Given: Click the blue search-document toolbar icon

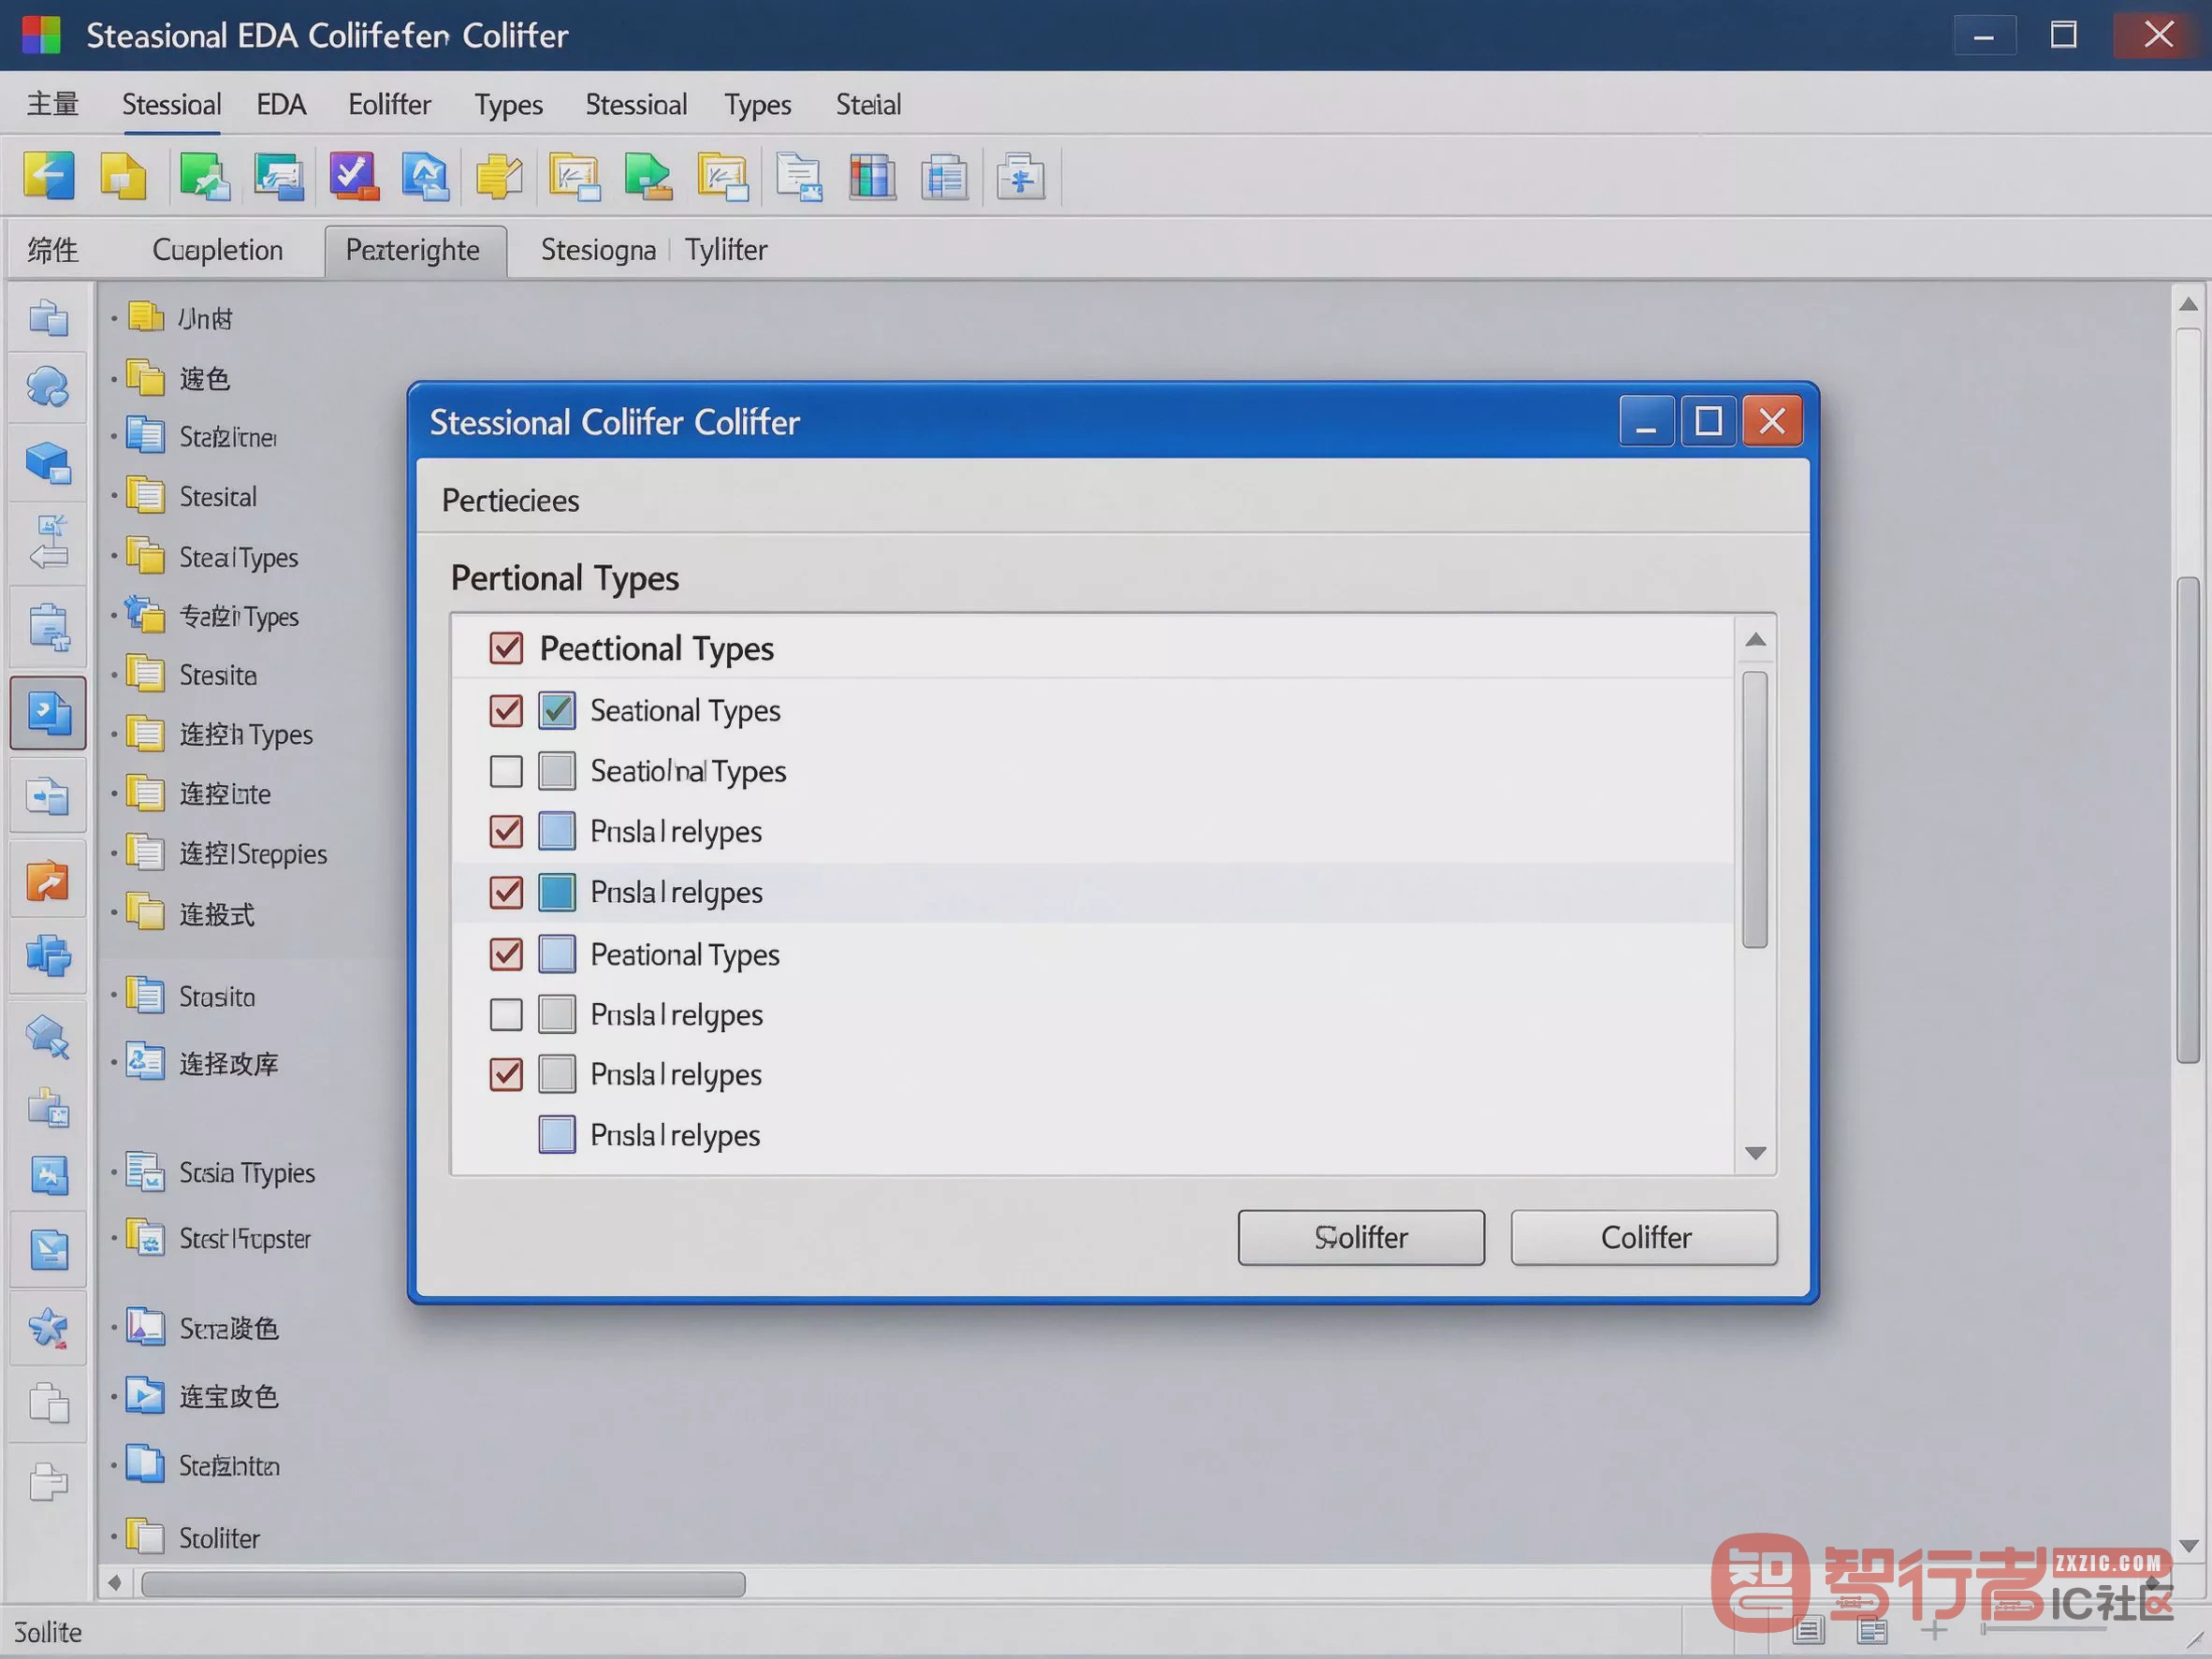Looking at the screenshot, I should pyautogui.click(x=425, y=176).
